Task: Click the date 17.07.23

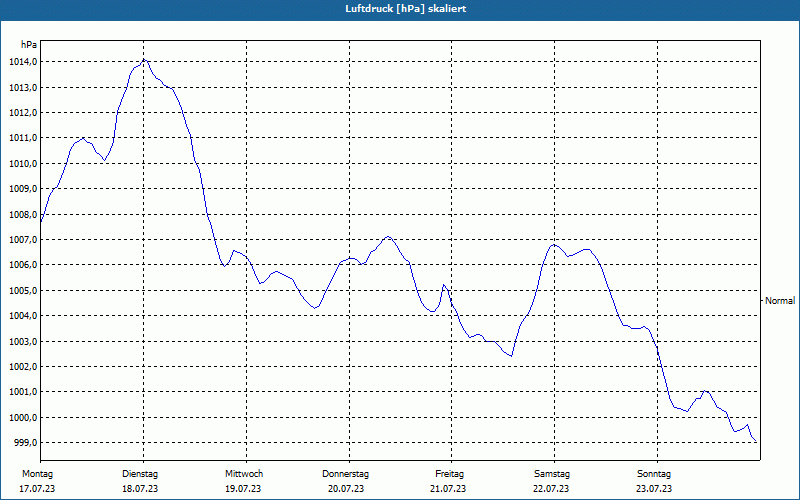Action: pos(37,489)
